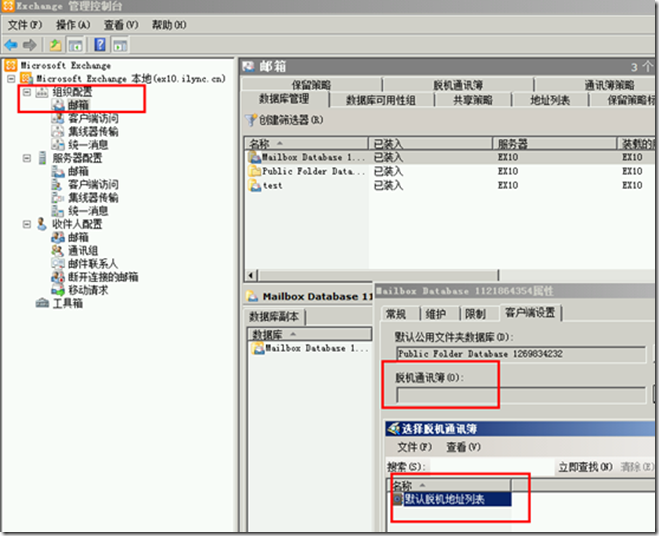Select Mailbox Database 1... in database copies list
This screenshot has height=536, width=659.
click(x=310, y=348)
